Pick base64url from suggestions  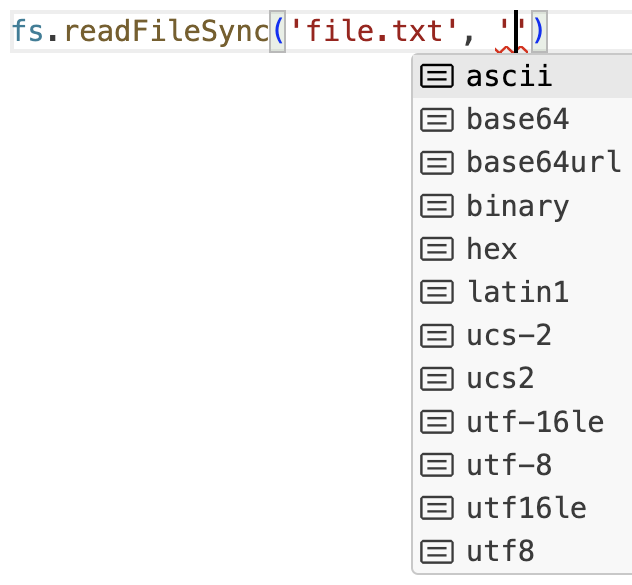tap(543, 163)
